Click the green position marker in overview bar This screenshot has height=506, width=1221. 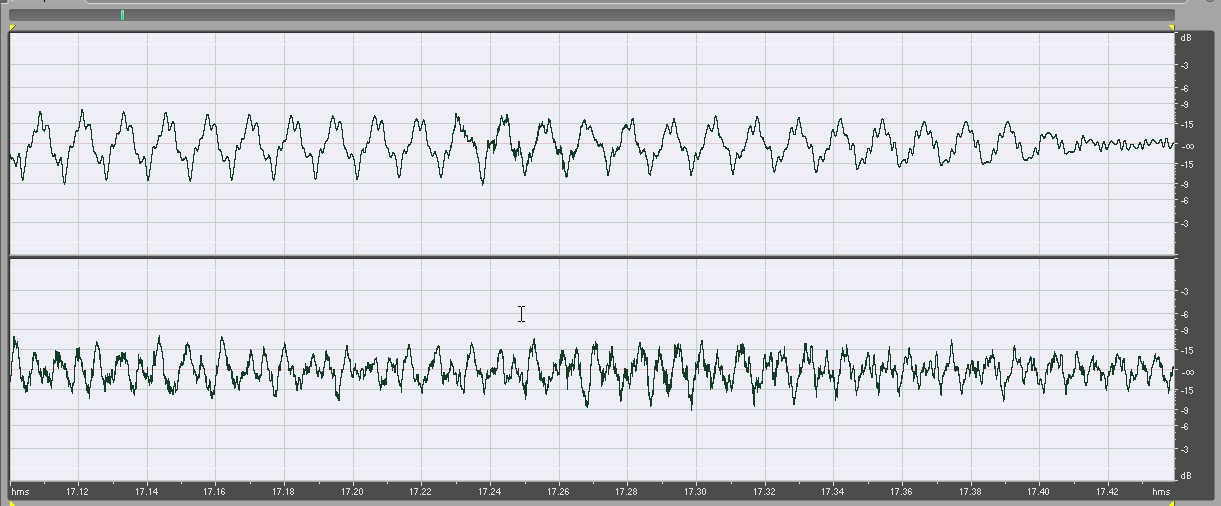122,15
